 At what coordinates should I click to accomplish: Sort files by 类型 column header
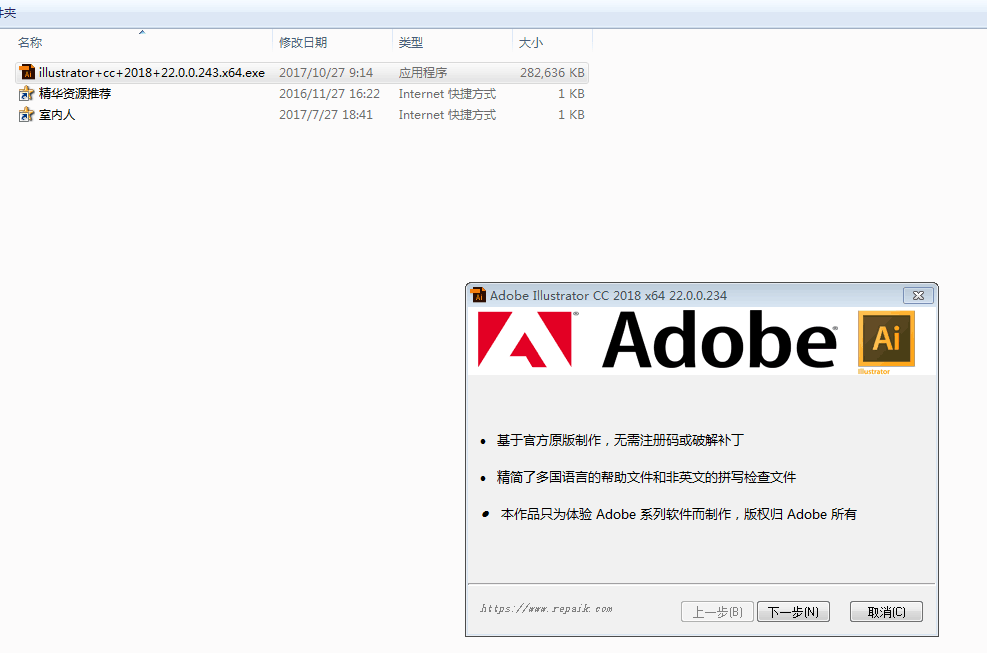tap(410, 43)
